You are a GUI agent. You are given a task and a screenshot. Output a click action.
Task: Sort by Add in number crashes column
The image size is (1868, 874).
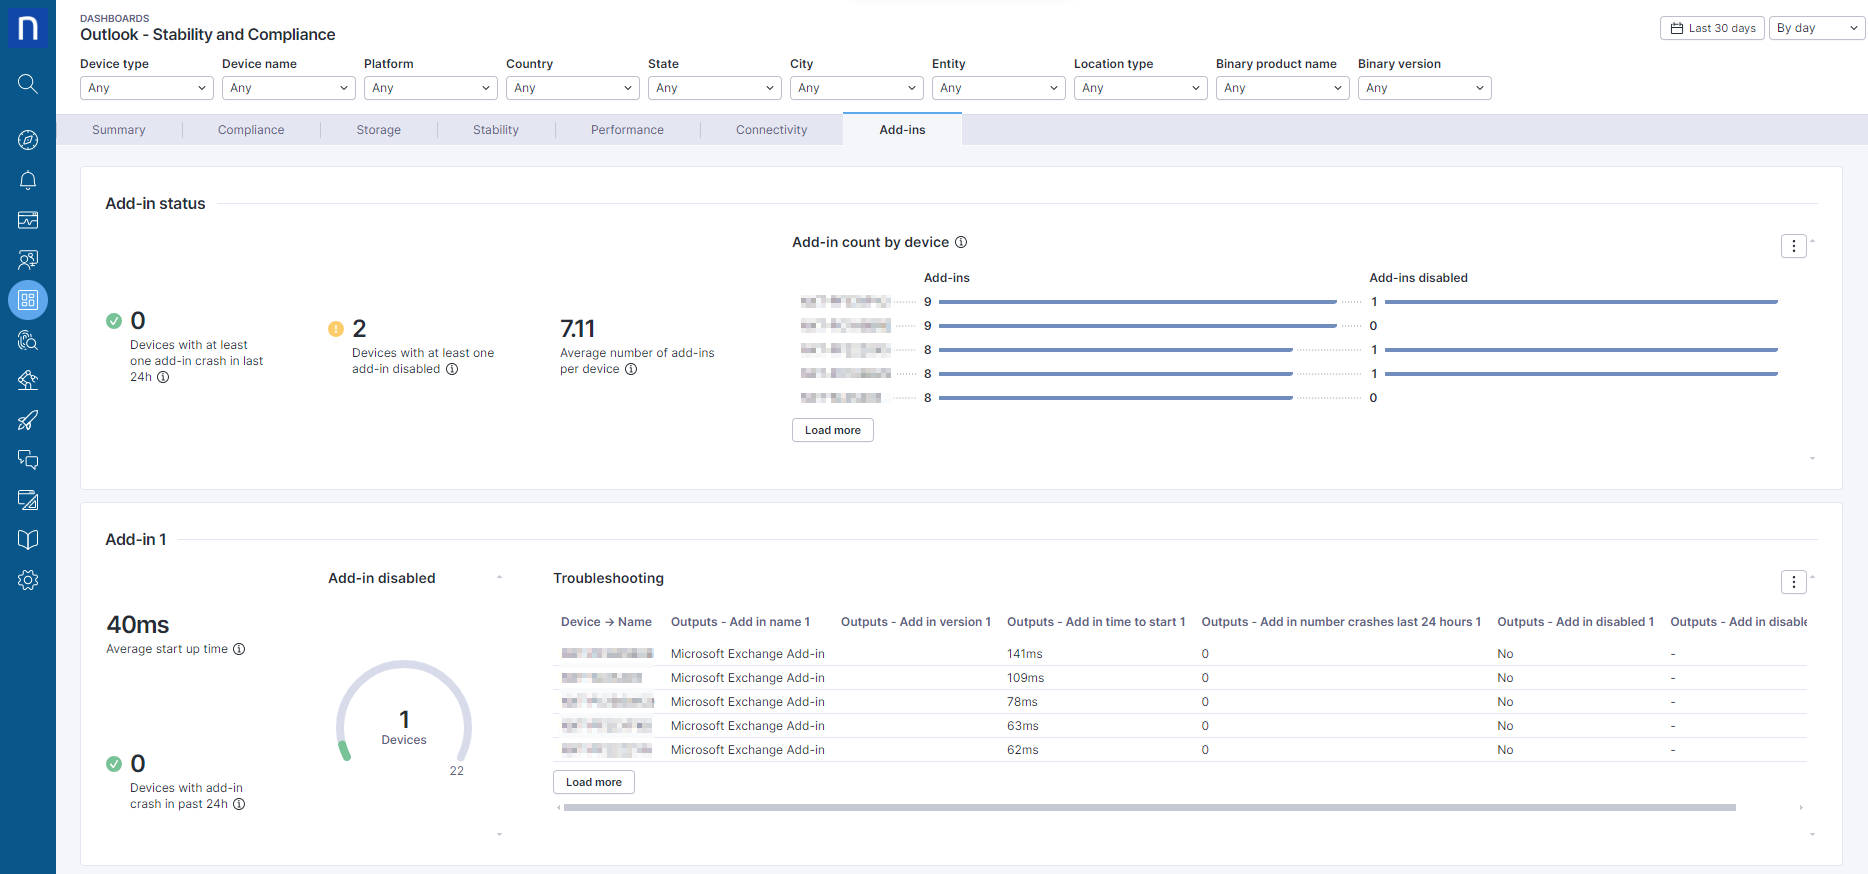click(1341, 622)
